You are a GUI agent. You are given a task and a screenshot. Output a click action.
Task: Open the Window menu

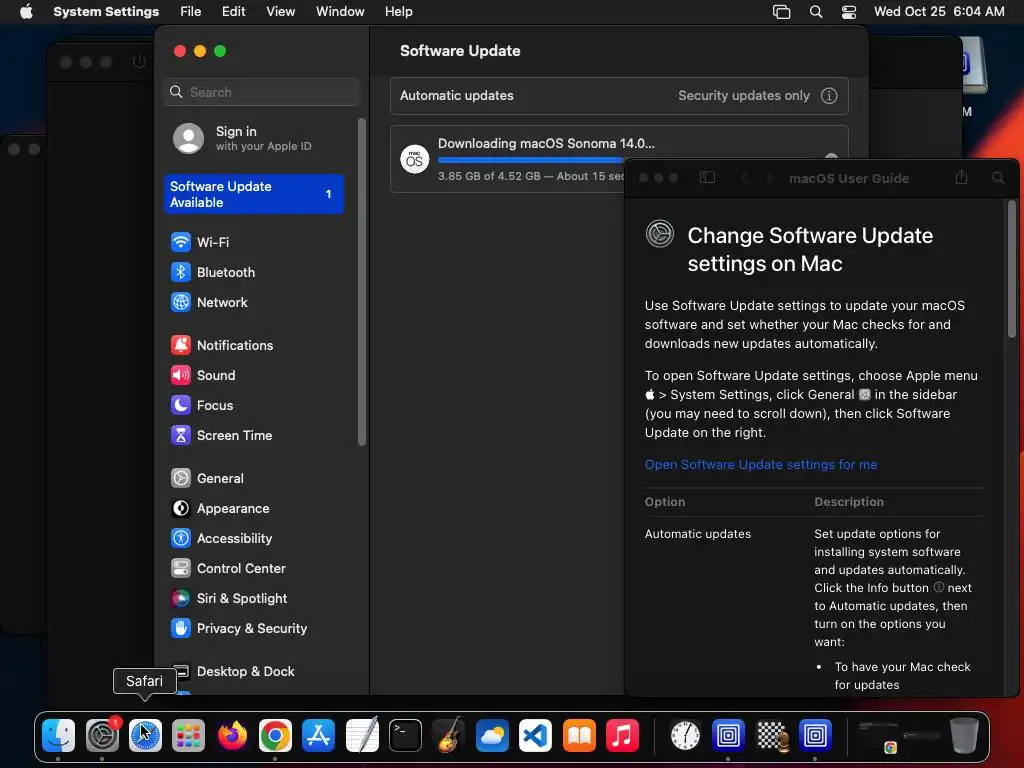pos(340,12)
